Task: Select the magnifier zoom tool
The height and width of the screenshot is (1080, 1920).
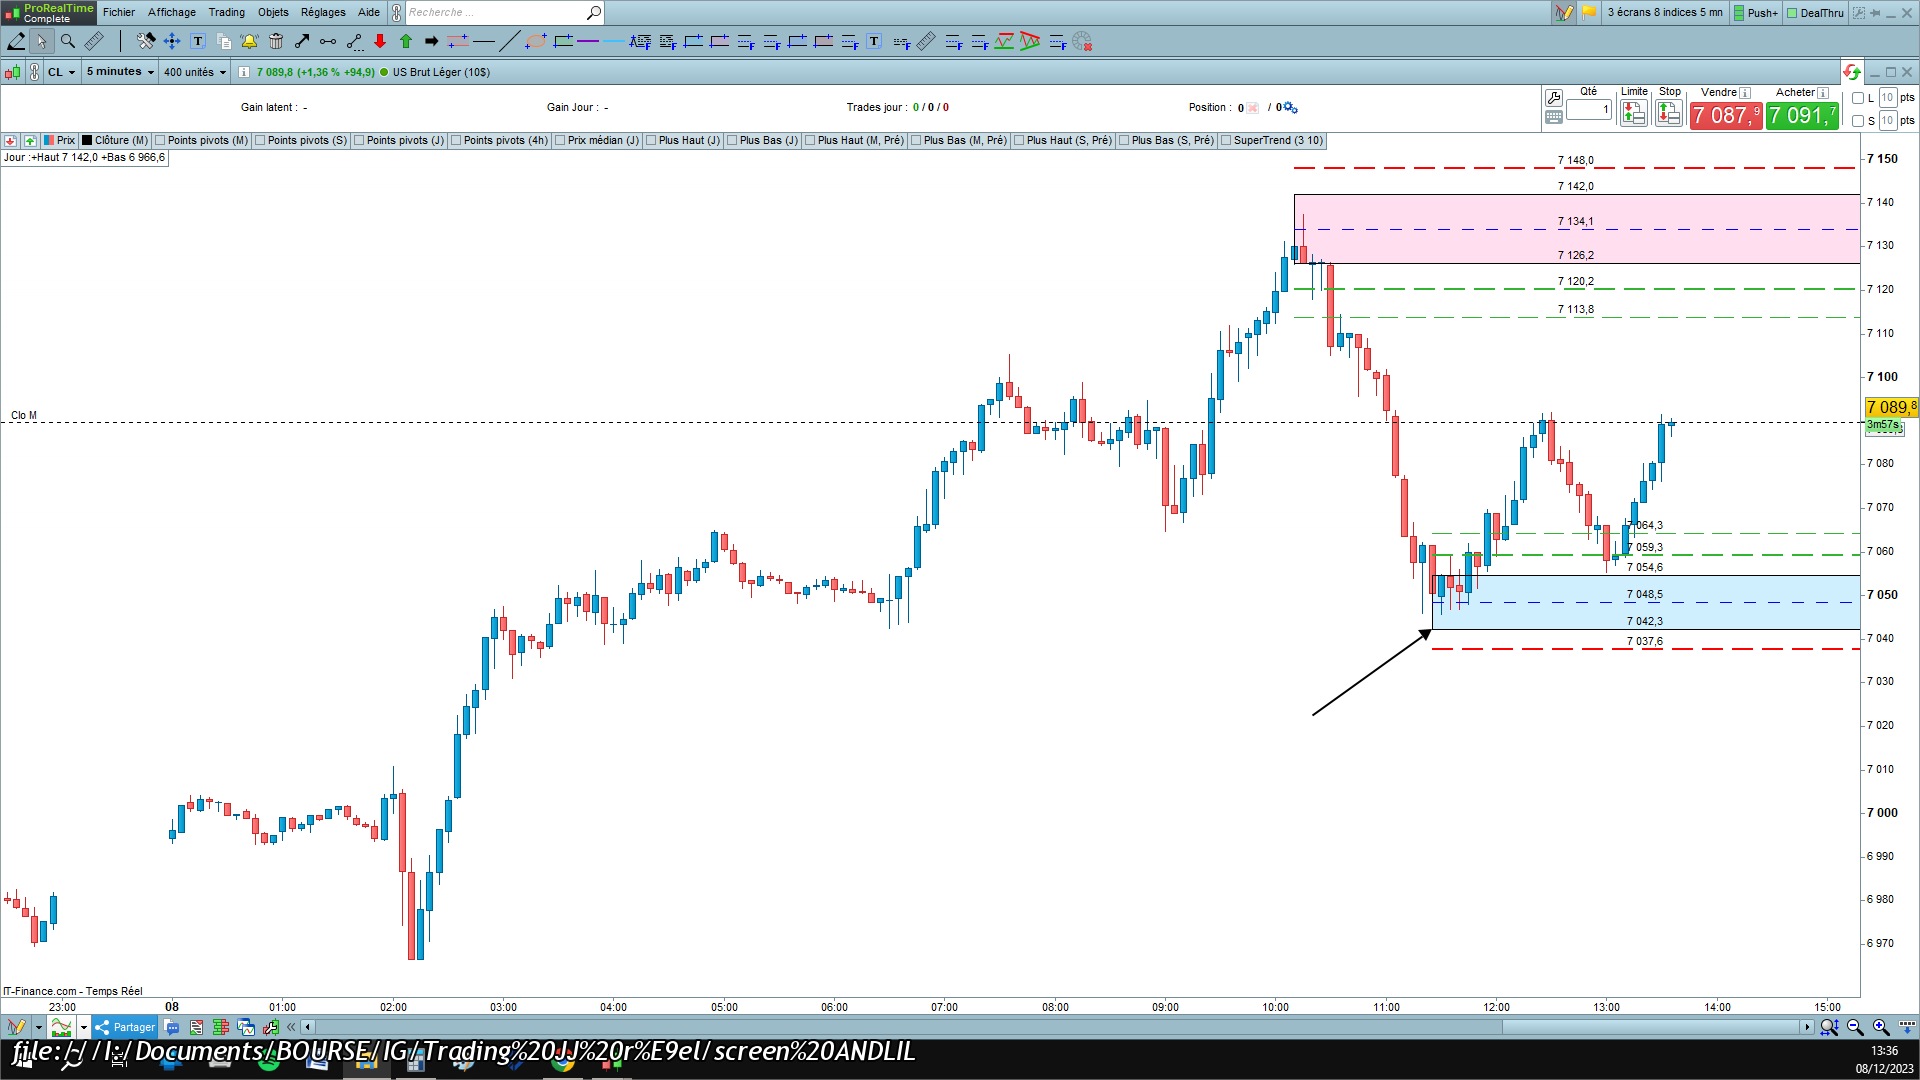Action: tap(68, 41)
